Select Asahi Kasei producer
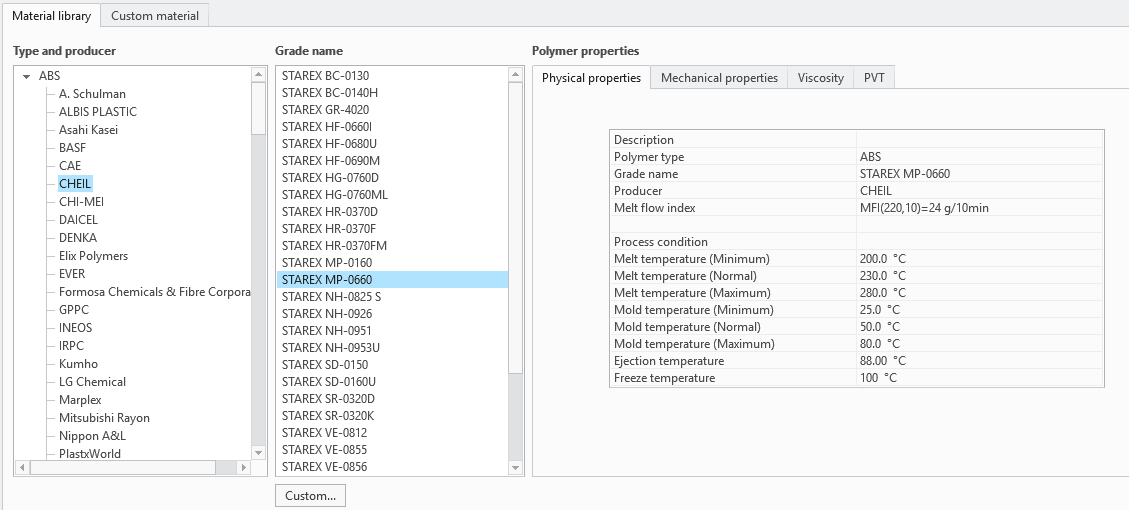This screenshot has height=510, width=1129. pos(89,130)
